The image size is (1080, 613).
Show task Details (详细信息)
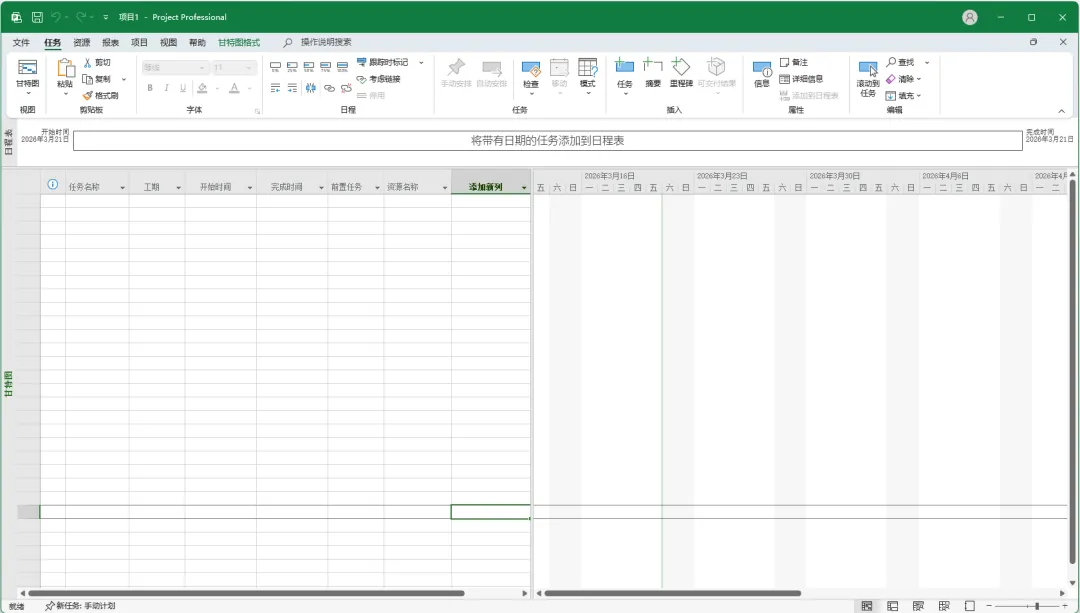801,79
